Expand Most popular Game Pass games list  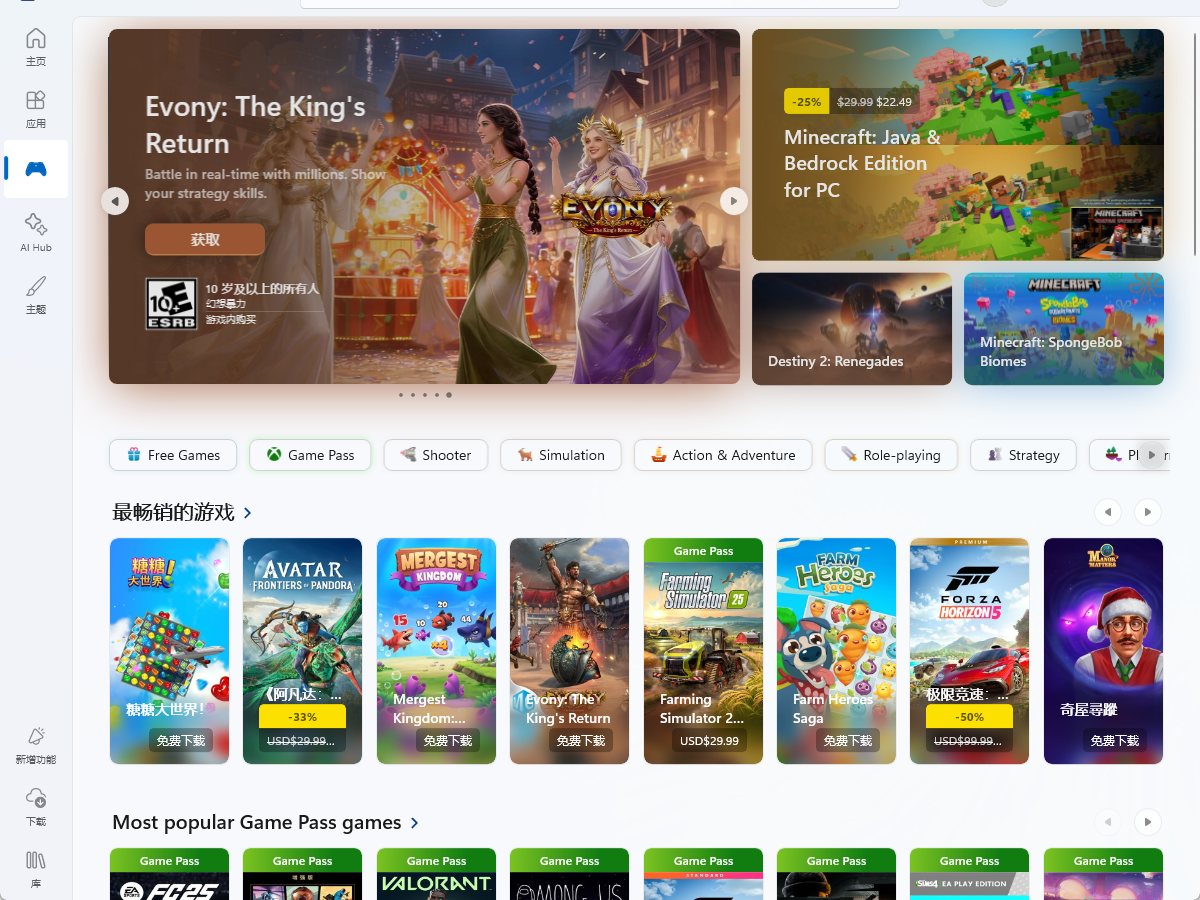point(415,823)
